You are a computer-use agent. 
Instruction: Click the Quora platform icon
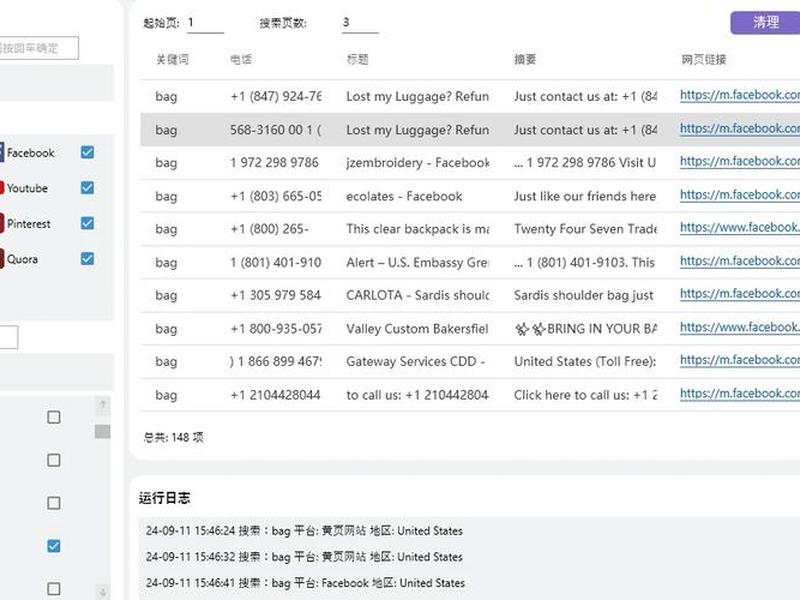point(2,259)
